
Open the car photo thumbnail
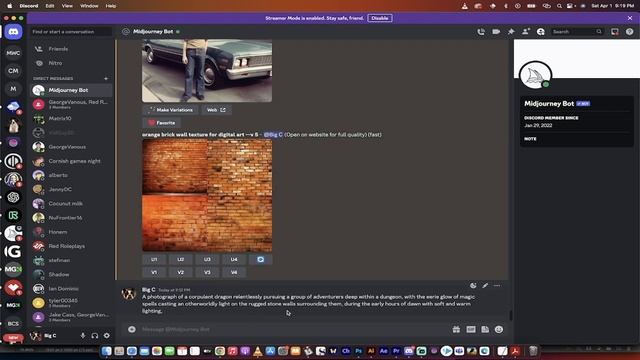(x=207, y=70)
